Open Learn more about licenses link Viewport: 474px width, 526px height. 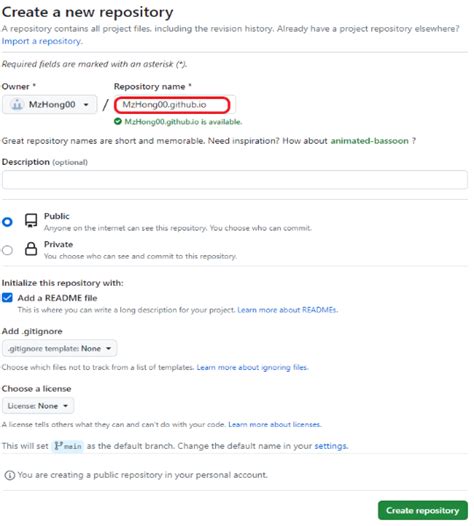pyautogui.click(x=274, y=425)
